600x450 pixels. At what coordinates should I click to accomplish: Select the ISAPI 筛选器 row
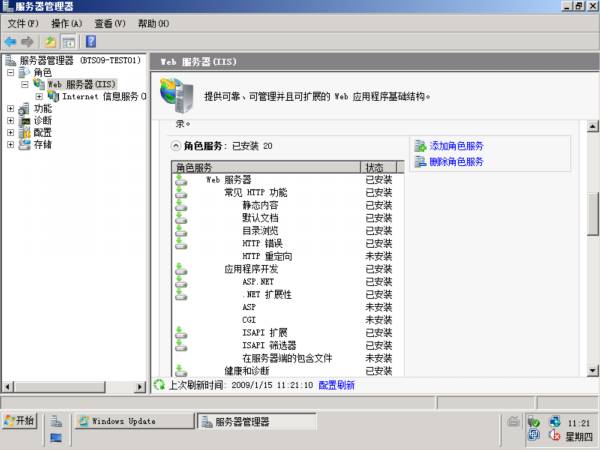coord(288,345)
